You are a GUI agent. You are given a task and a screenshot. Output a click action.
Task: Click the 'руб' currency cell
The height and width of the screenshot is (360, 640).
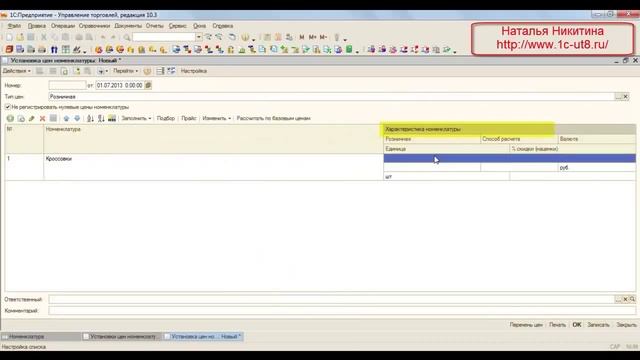coord(596,168)
